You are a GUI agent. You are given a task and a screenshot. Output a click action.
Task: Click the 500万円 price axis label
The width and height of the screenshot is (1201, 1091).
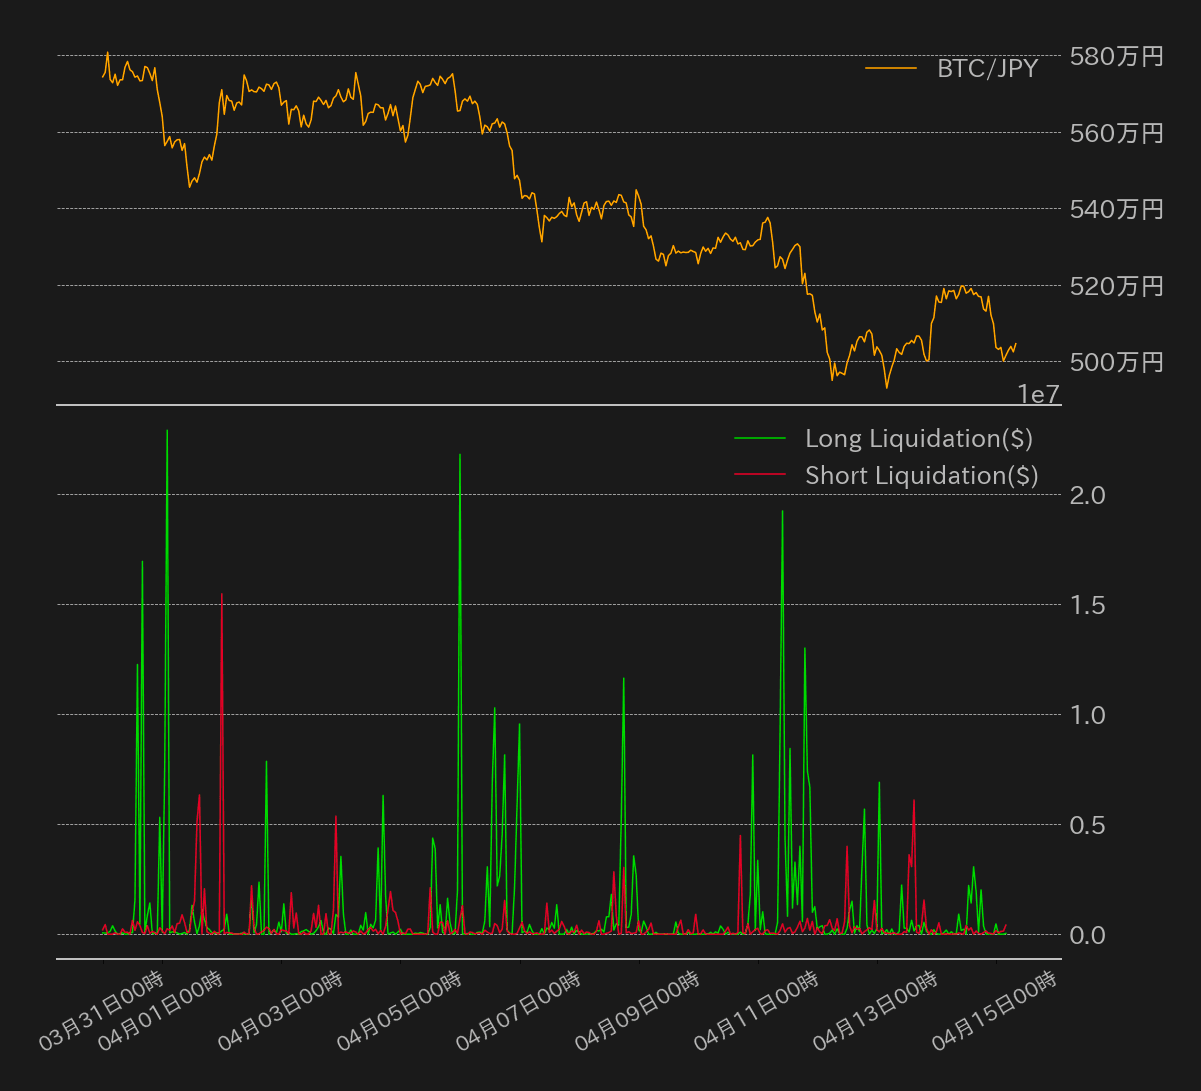pyautogui.click(x=1116, y=362)
